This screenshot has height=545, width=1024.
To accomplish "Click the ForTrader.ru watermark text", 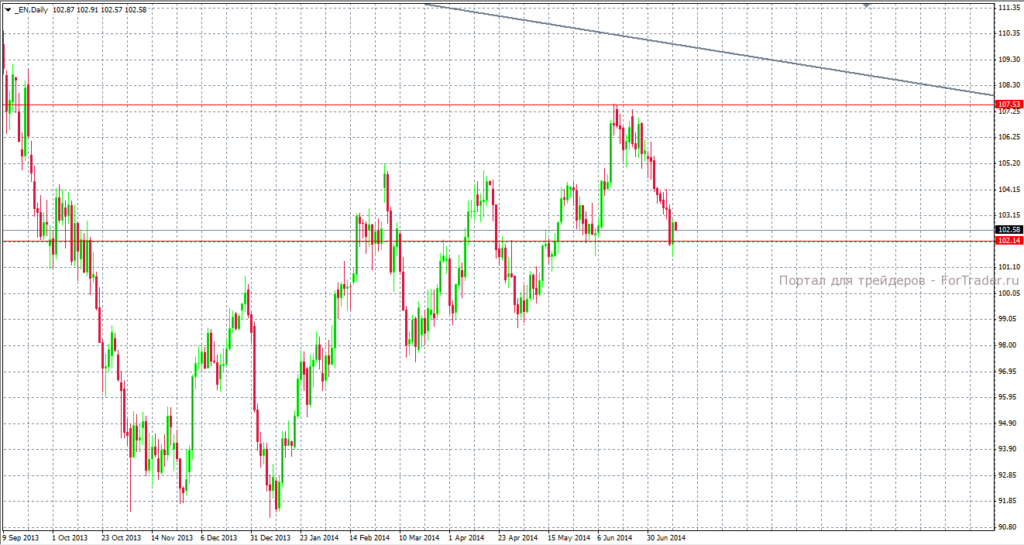I will coord(899,281).
